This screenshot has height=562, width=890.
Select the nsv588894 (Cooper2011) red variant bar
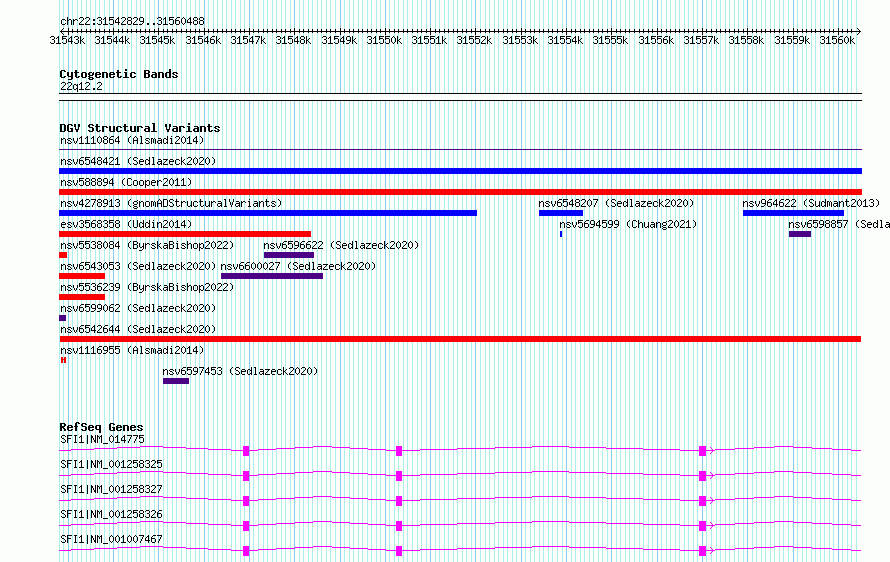point(460,192)
